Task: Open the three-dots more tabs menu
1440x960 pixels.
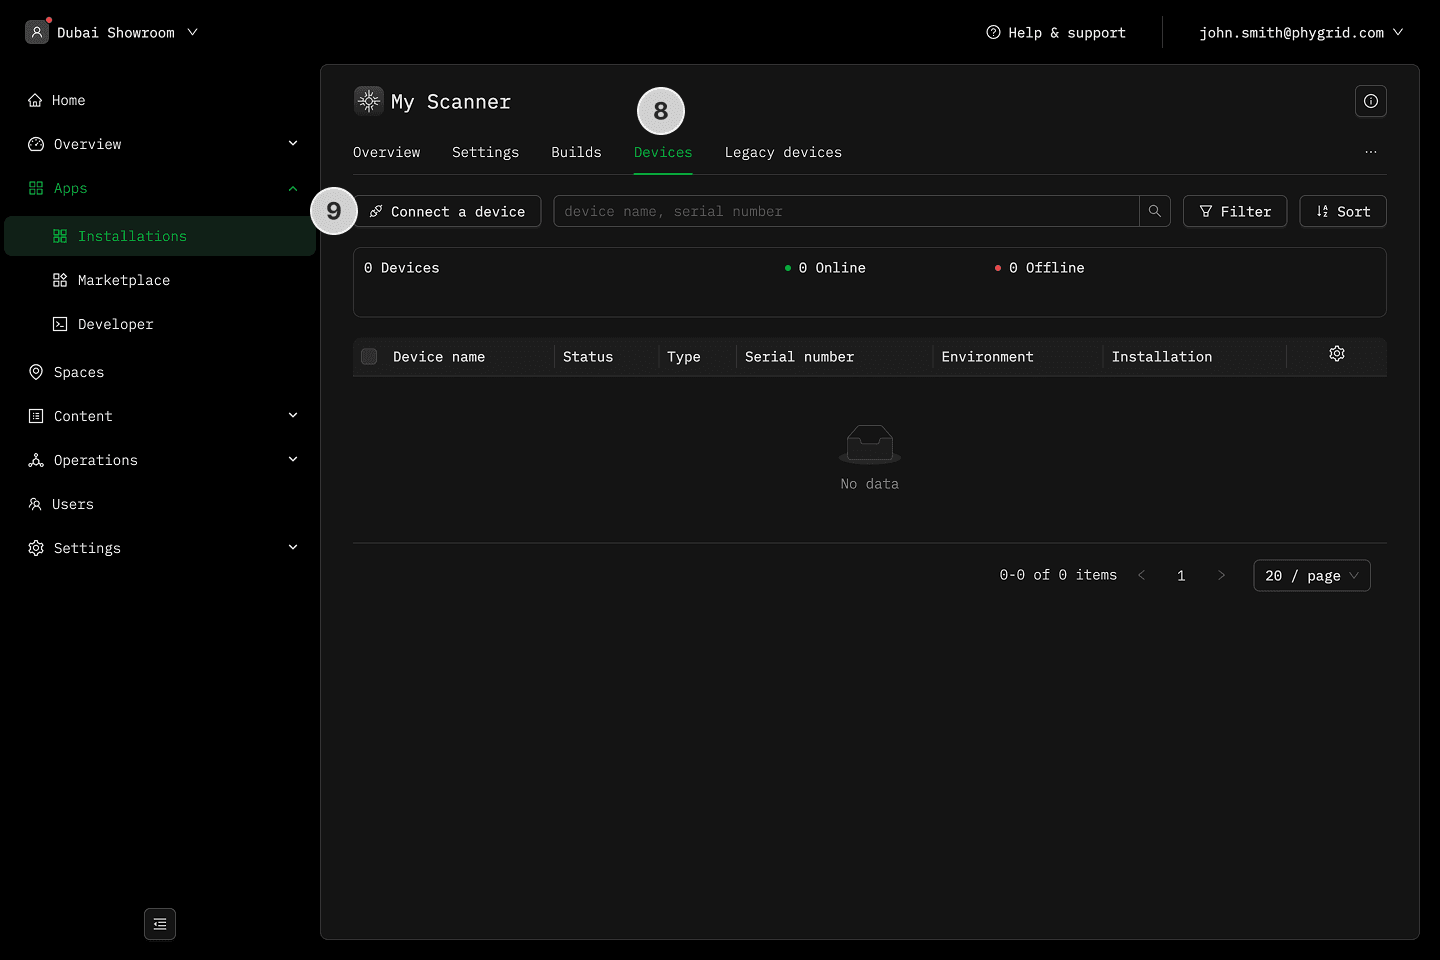Action: pyautogui.click(x=1371, y=152)
